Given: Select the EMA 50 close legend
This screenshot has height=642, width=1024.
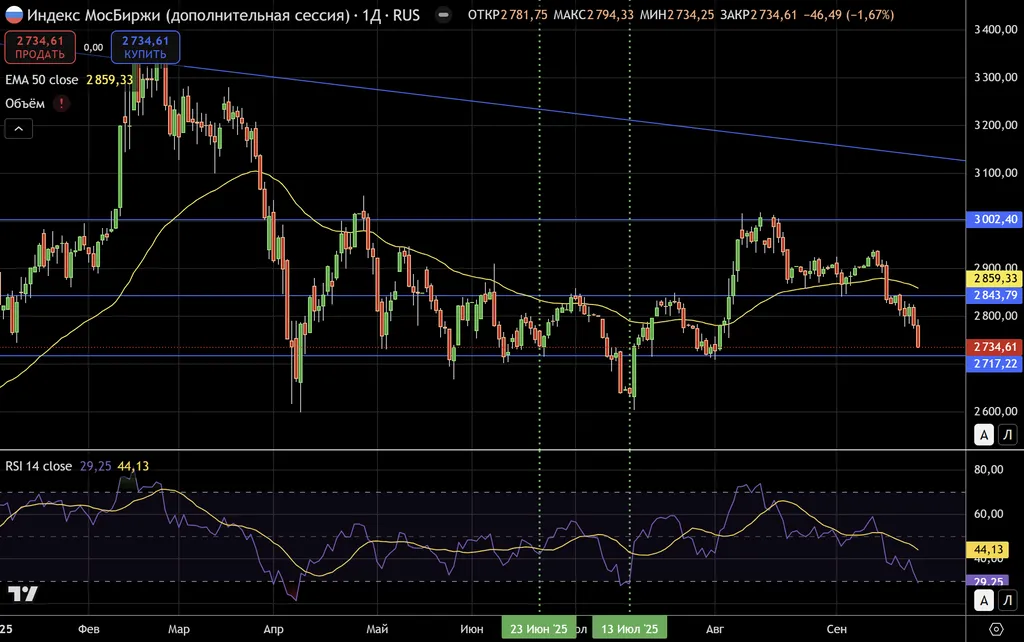Looking at the screenshot, I should (x=42, y=80).
